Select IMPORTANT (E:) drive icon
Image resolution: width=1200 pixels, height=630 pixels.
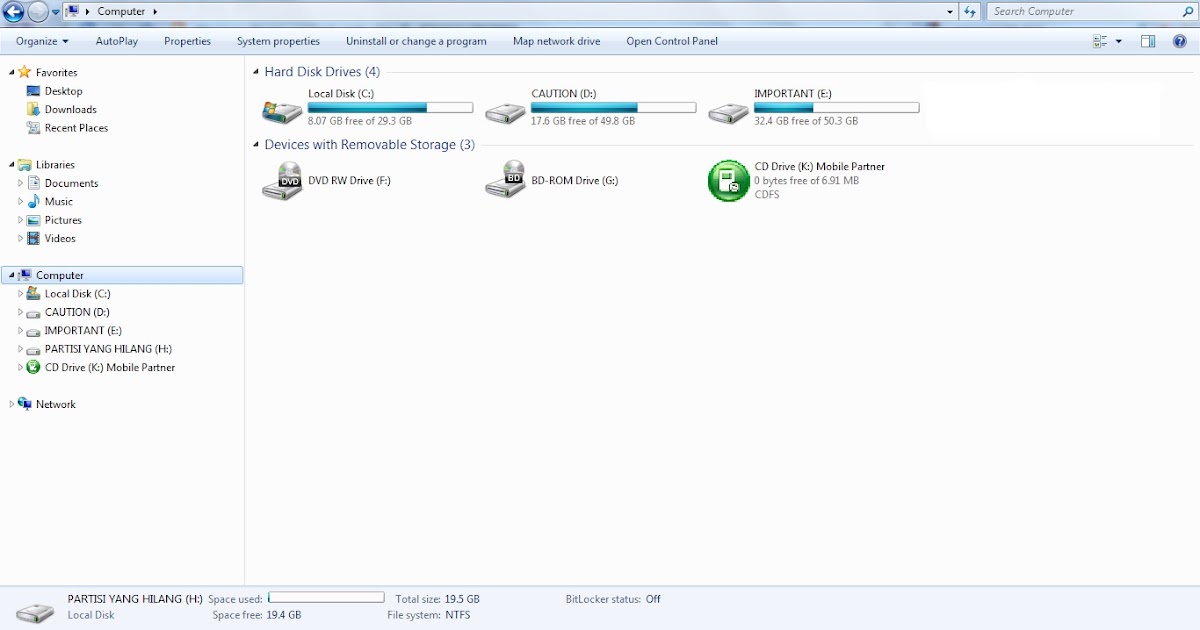(728, 112)
